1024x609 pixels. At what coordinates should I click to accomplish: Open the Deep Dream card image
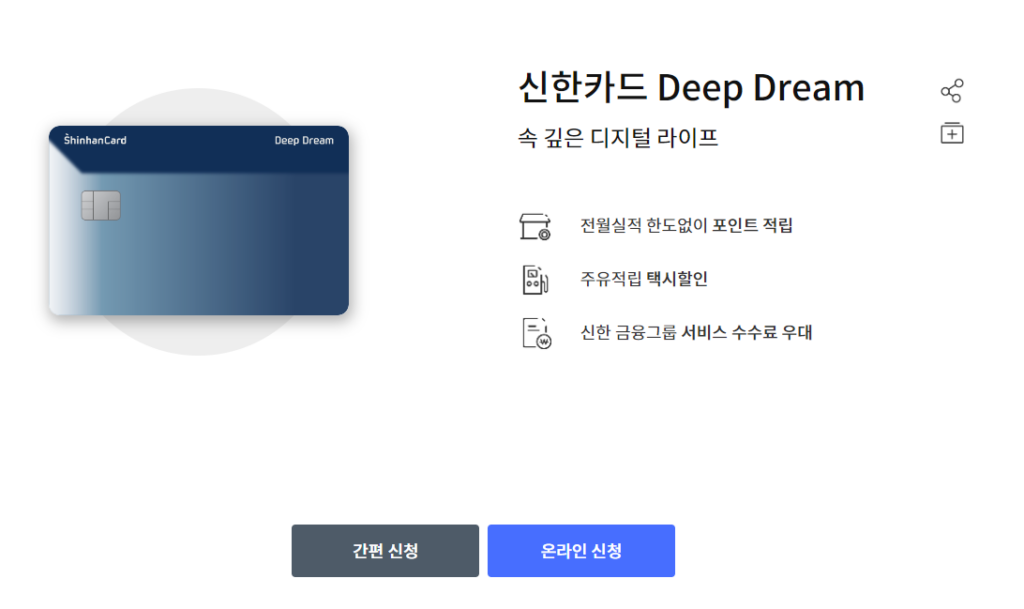(x=199, y=221)
